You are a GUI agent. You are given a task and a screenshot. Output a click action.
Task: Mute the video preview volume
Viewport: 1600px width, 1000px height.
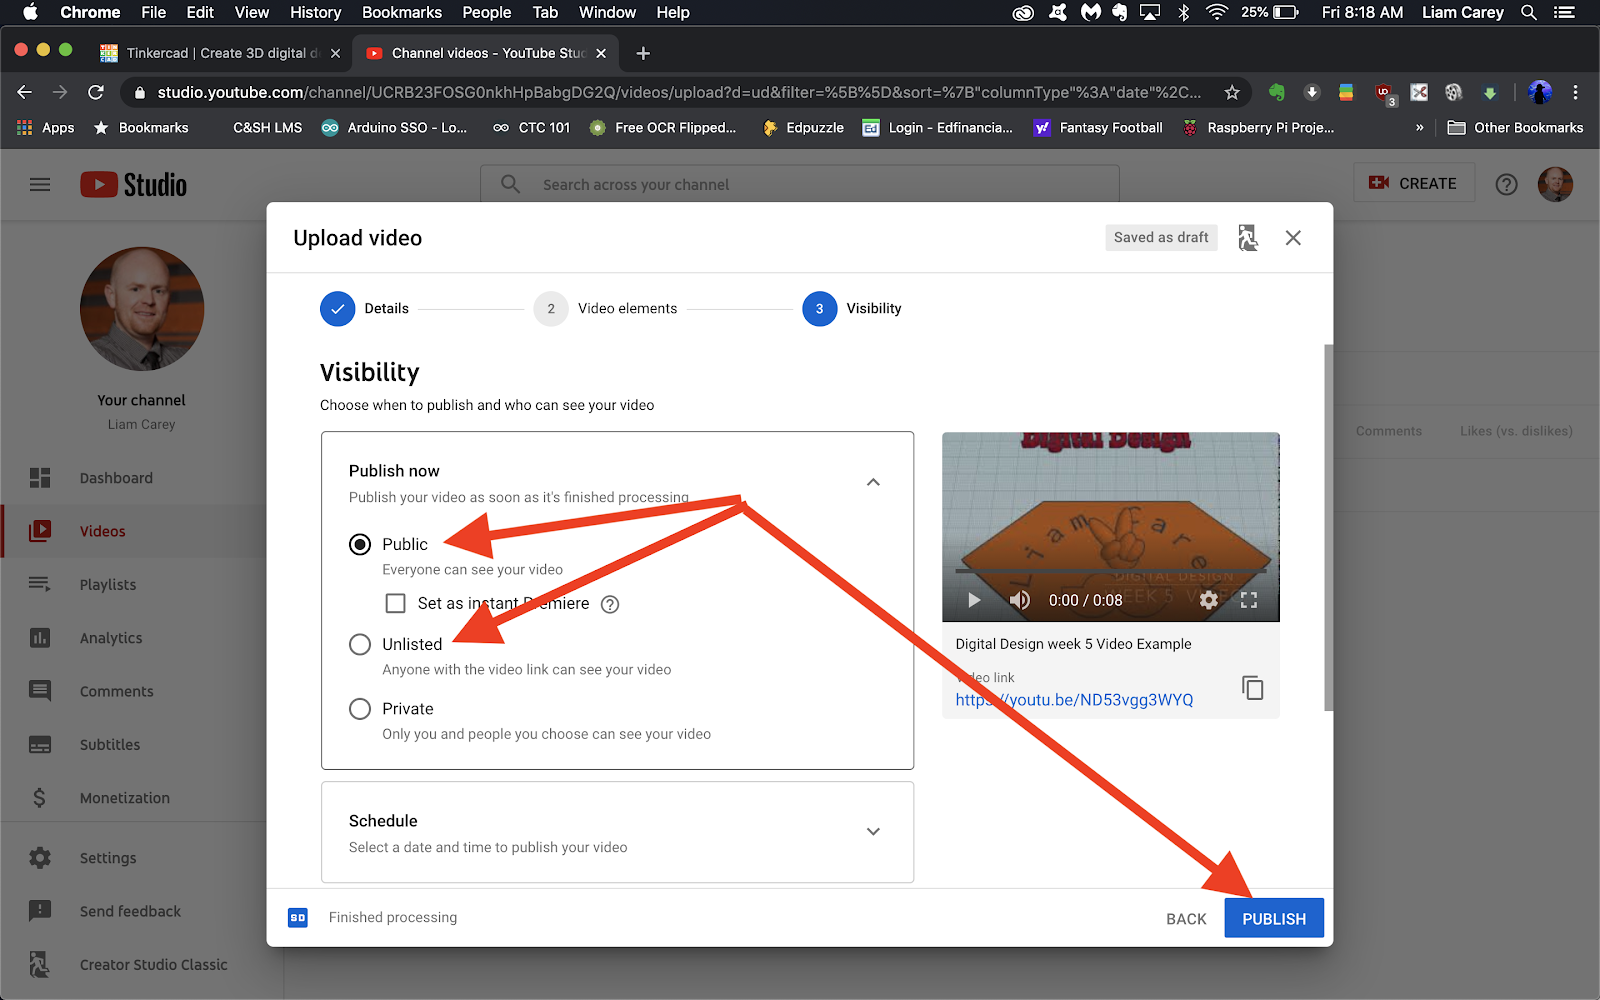pyautogui.click(x=1019, y=600)
